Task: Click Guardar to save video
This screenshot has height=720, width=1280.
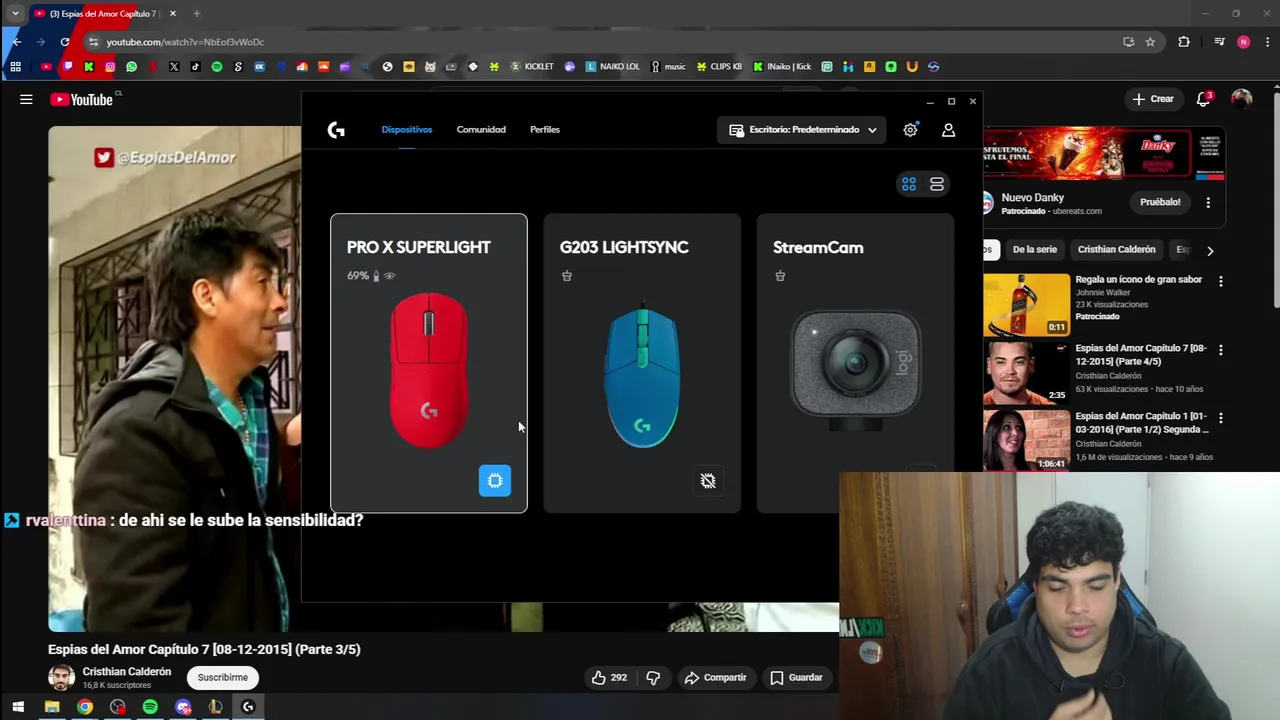Action: pyautogui.click(x=796, y=677)
